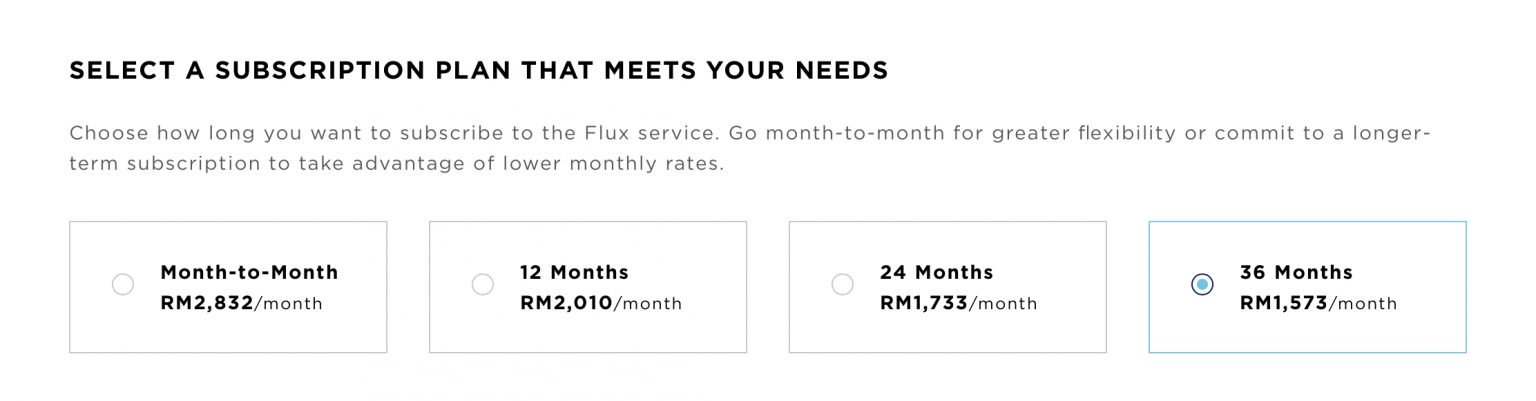Select the Month-to-Month radio button
The width and height of the screenshot is (1536, 401).
(x=123, y=285)
